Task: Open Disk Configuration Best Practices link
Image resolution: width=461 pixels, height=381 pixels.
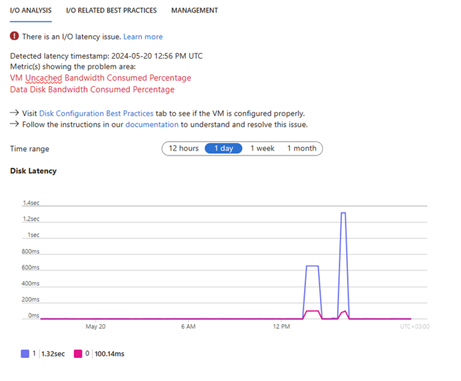Action: [96, 113]
